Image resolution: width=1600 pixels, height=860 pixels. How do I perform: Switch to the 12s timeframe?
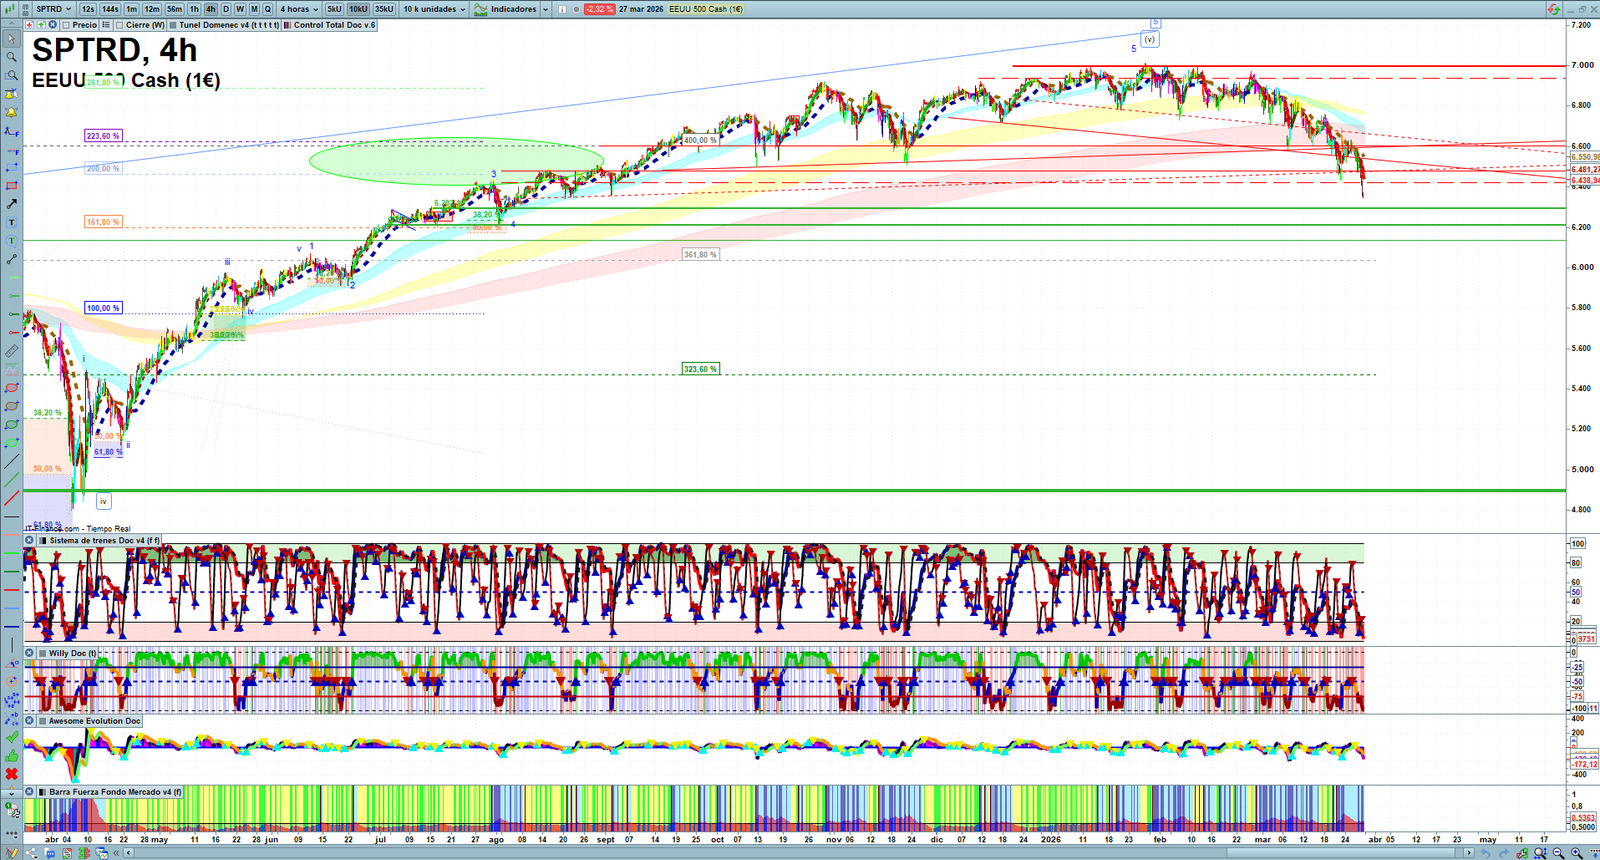tap(88, 9)
